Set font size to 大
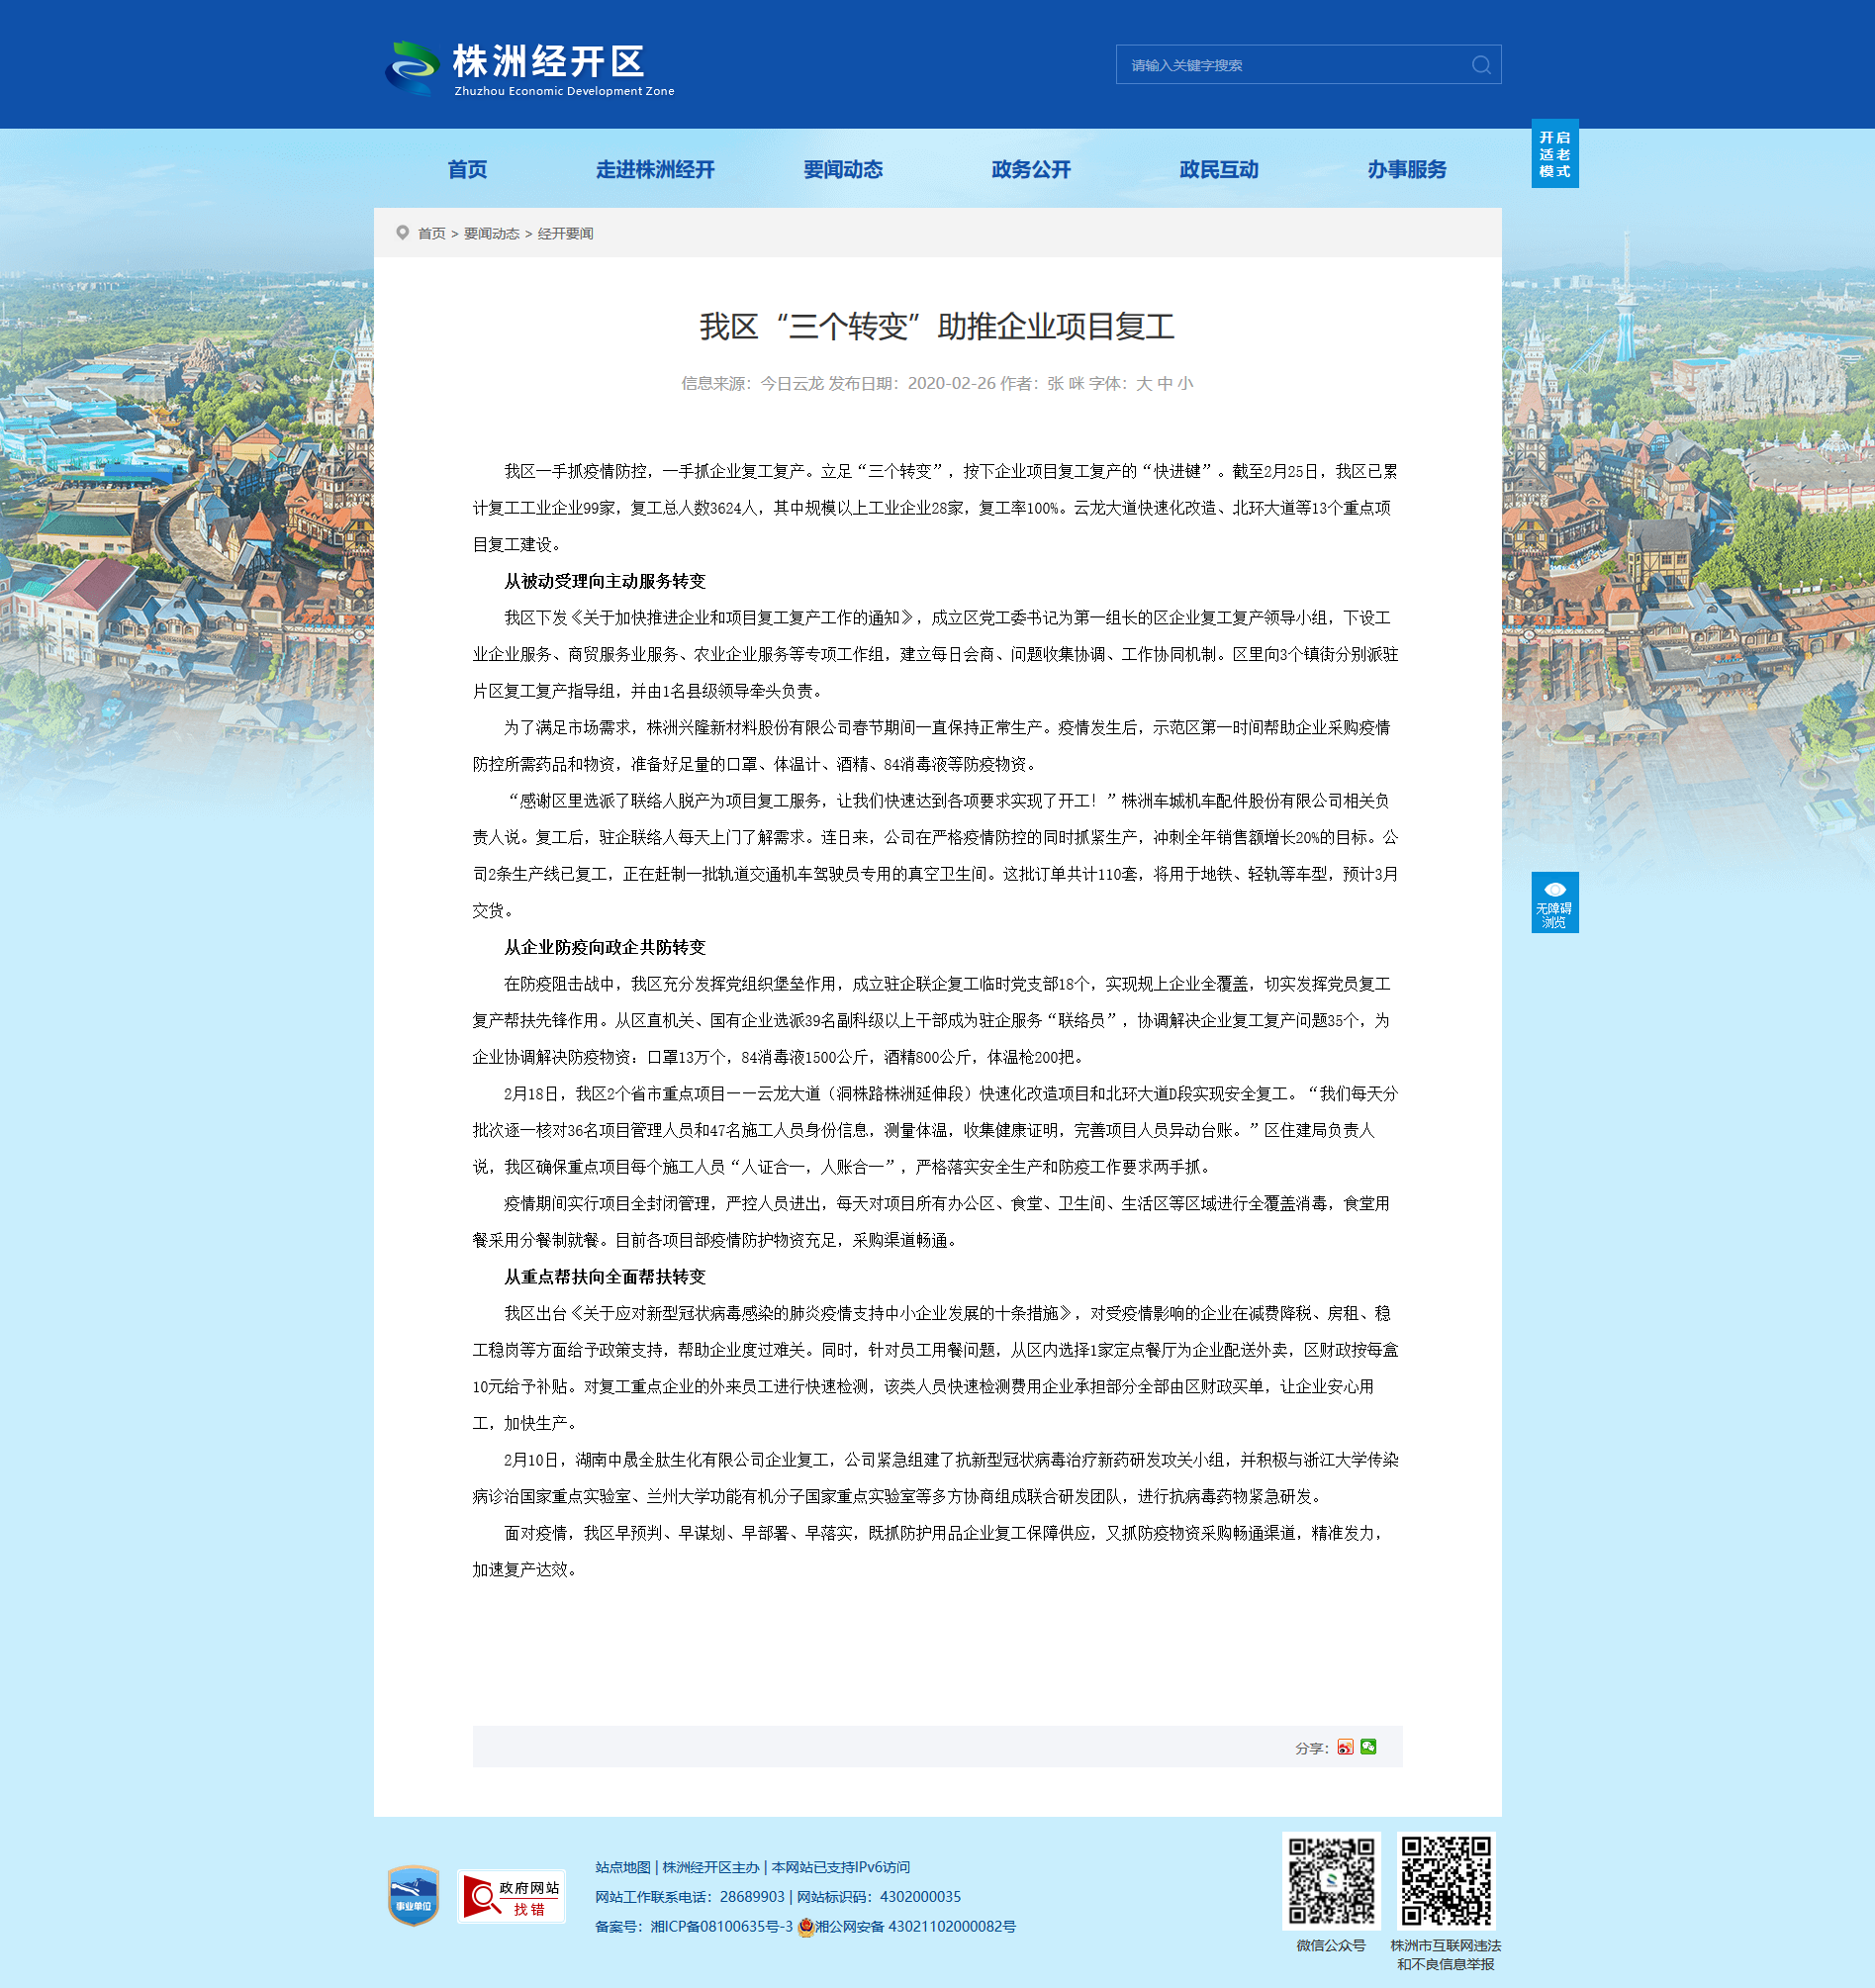Viewport: 1875px width, 1988px height. click(x=1143, y=383)
